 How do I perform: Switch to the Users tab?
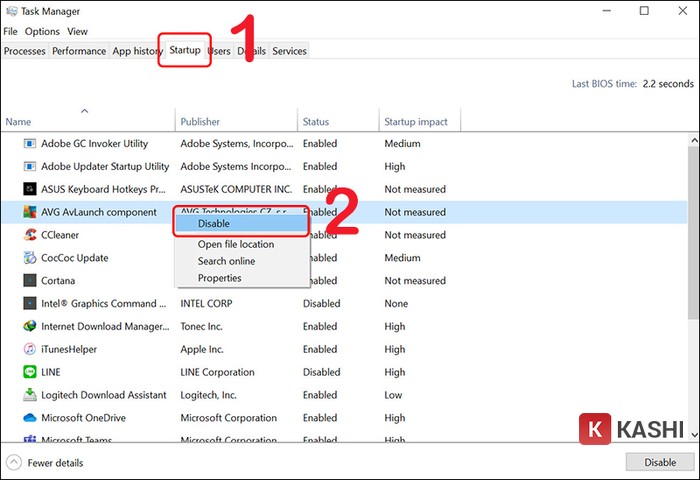point(219,51)
